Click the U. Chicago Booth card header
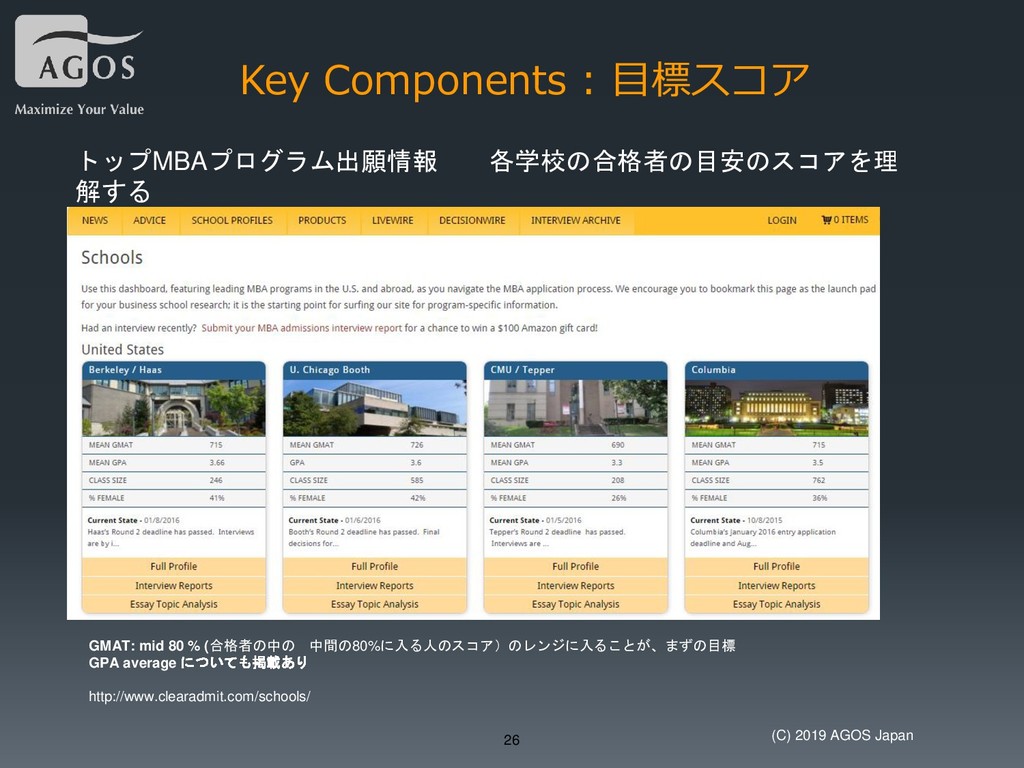Viewport: 1024px width, 768px height. [x=375, y=370]
